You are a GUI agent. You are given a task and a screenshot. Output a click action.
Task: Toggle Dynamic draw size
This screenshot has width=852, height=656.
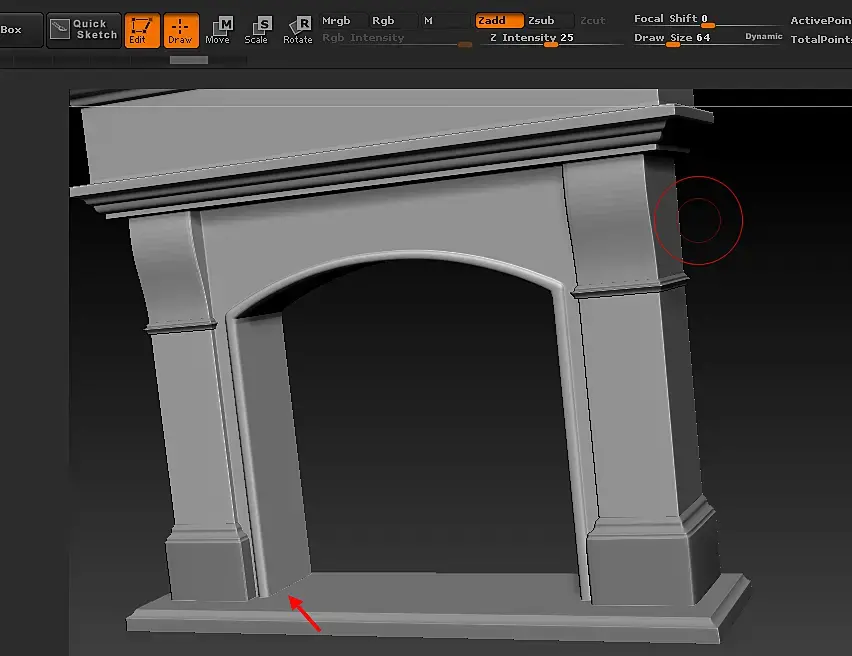coord(763,36)
